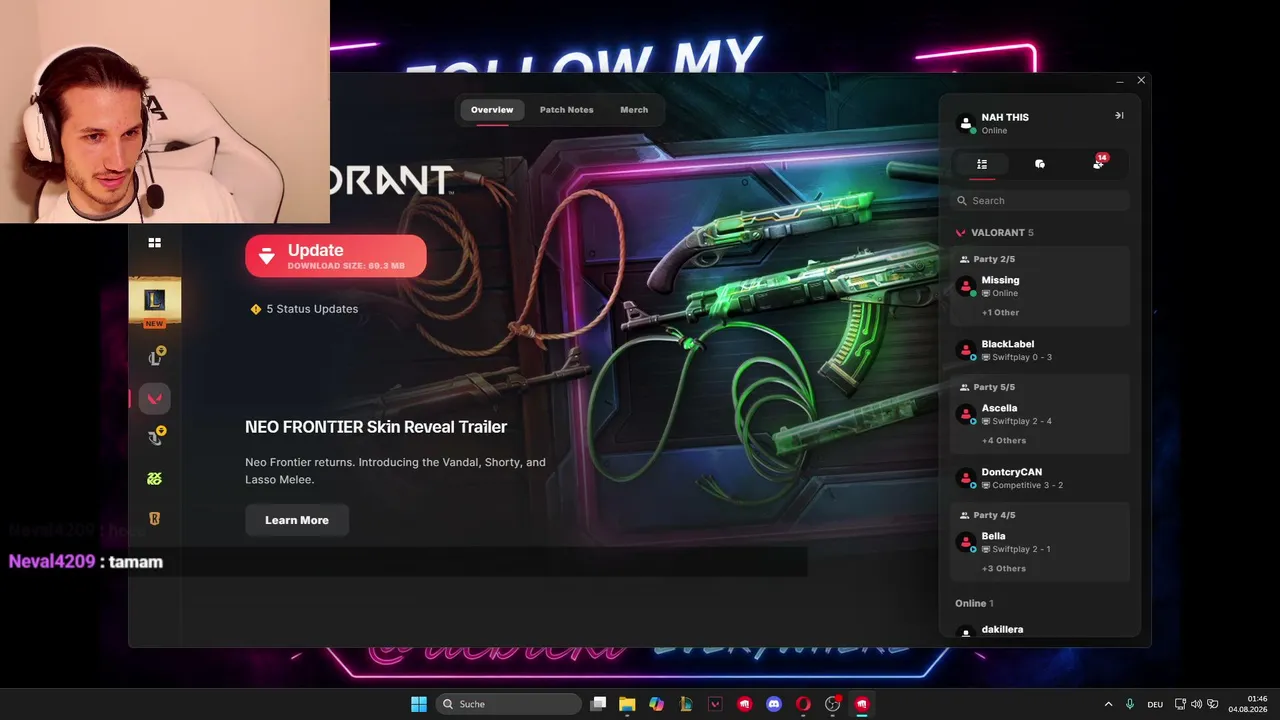1280x720 pixels.
Task: Change the DEU keyboard language
Action: pos(1155,704)
